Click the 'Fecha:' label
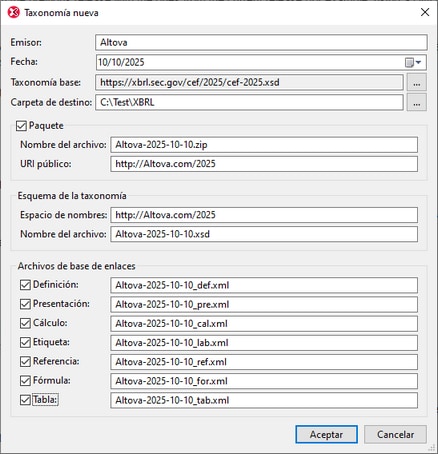Screen dimensions: 438x454 (x=24, y=62)
